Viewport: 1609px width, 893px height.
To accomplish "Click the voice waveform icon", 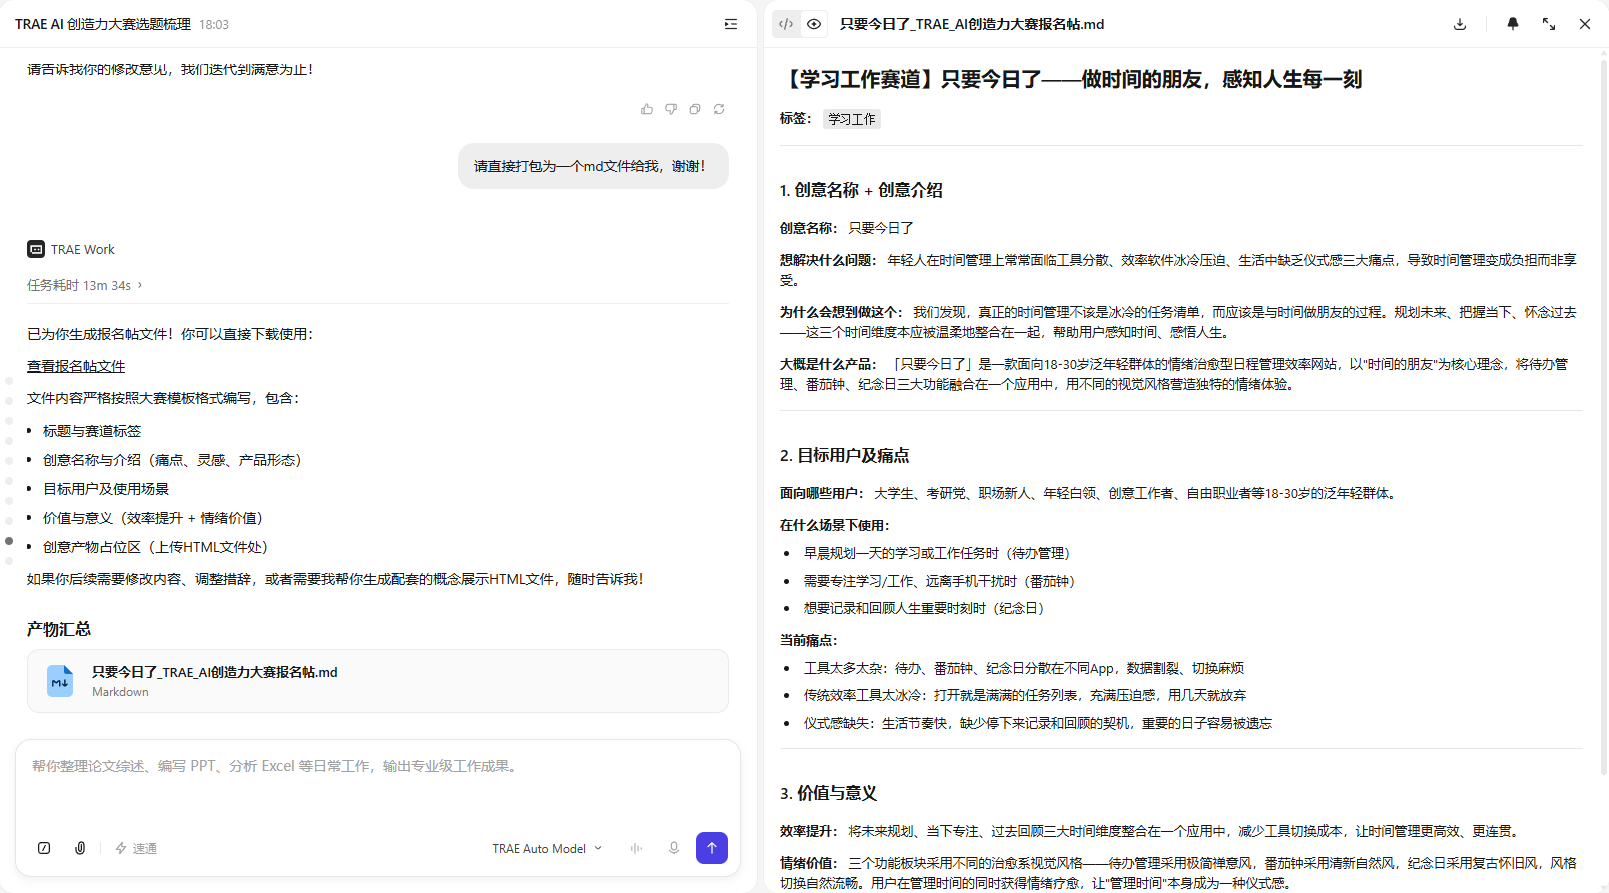I will tap(636, 848).
